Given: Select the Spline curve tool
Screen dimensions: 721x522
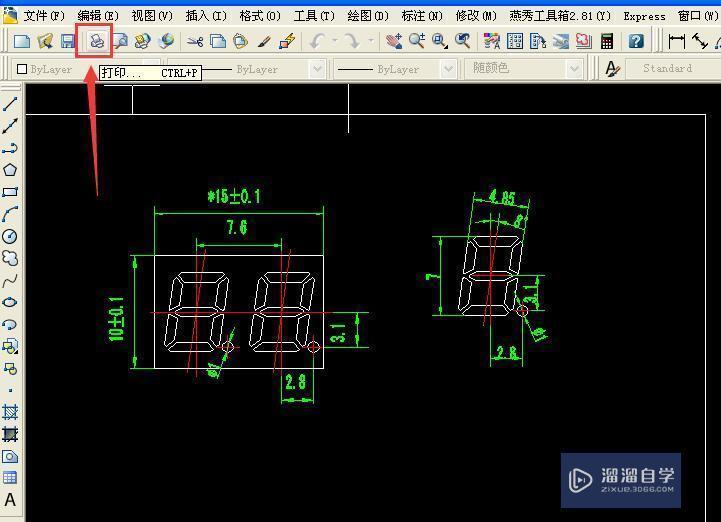Looking at the screenshot, I should click(x=10, y=281).
